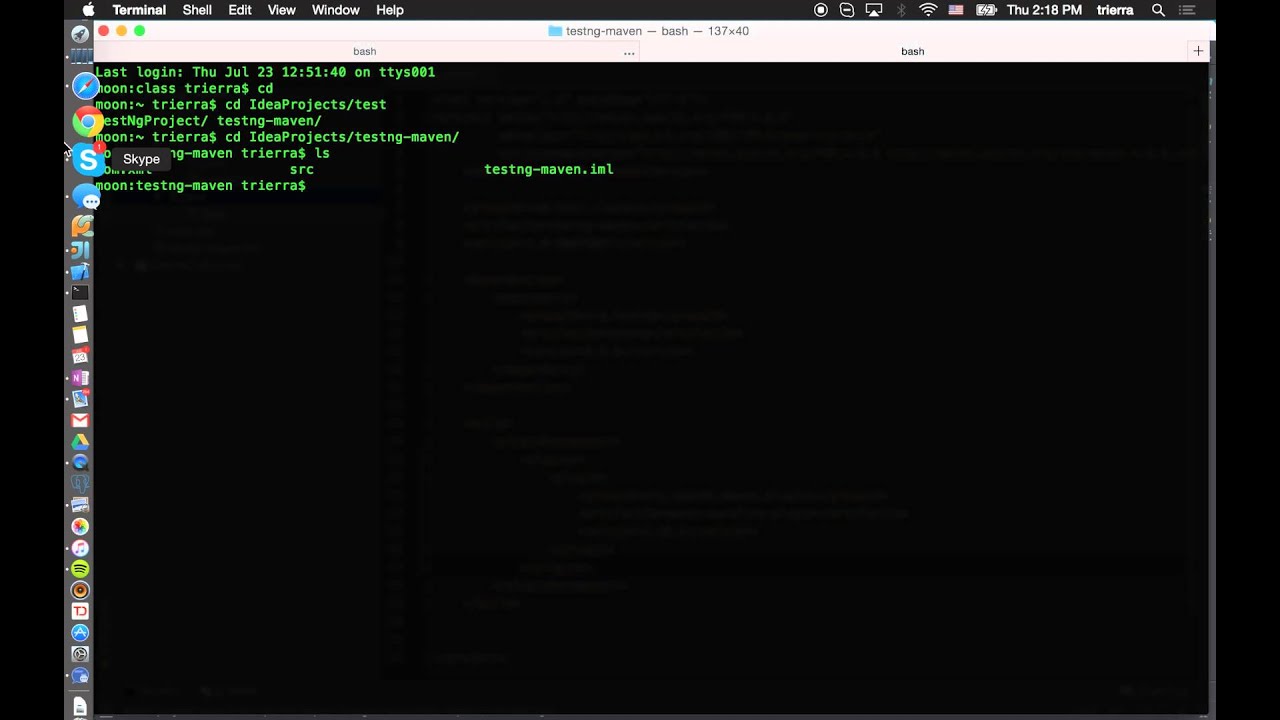Add a new Terminal tab
Image resolution: width=1280 pixels, height=720 pixels.
[1198, 51]
